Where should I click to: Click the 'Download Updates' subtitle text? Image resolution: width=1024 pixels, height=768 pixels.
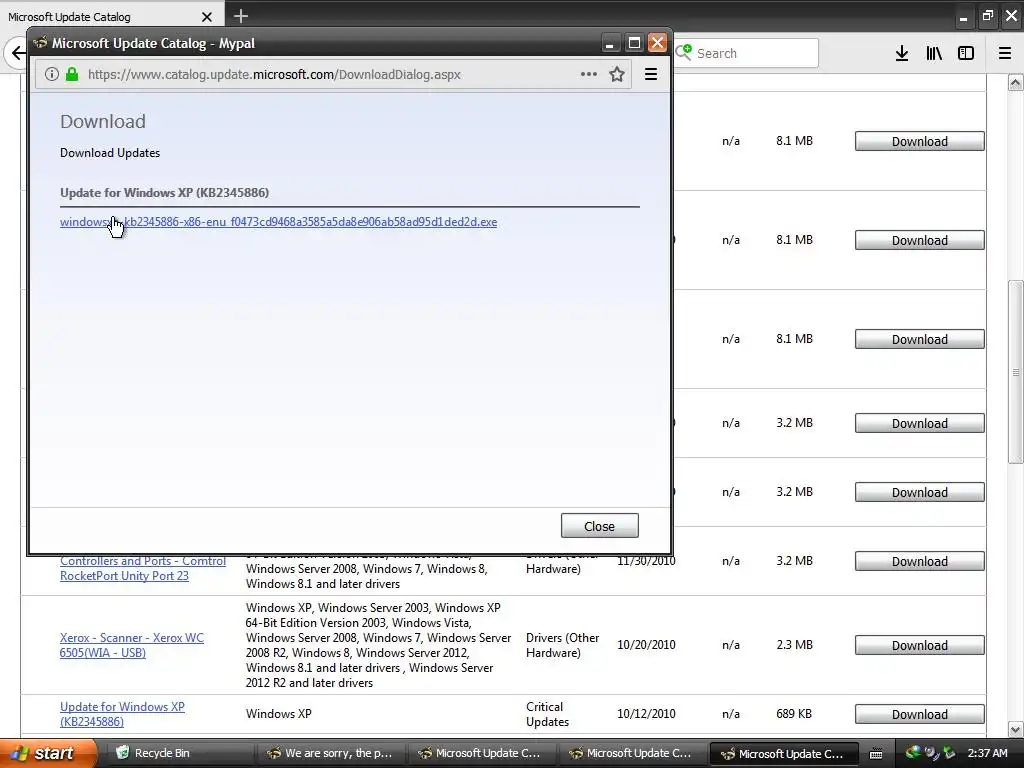click(110, 153)
